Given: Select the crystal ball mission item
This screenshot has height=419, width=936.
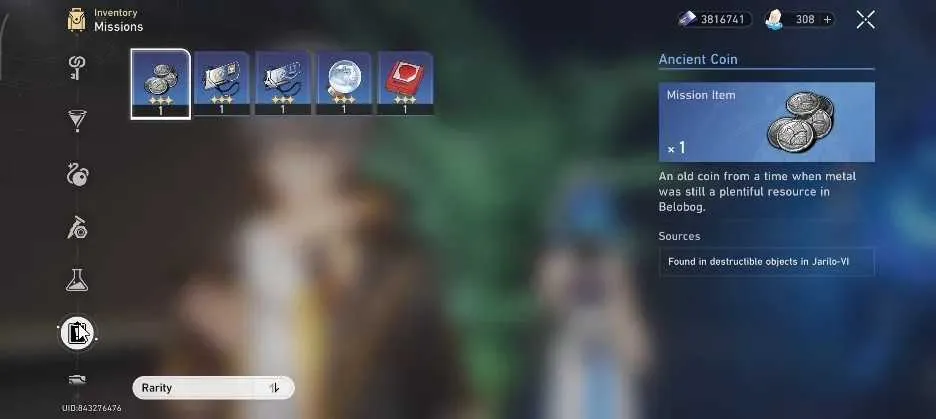Looking at the screenshot, I should click(344, 83).
